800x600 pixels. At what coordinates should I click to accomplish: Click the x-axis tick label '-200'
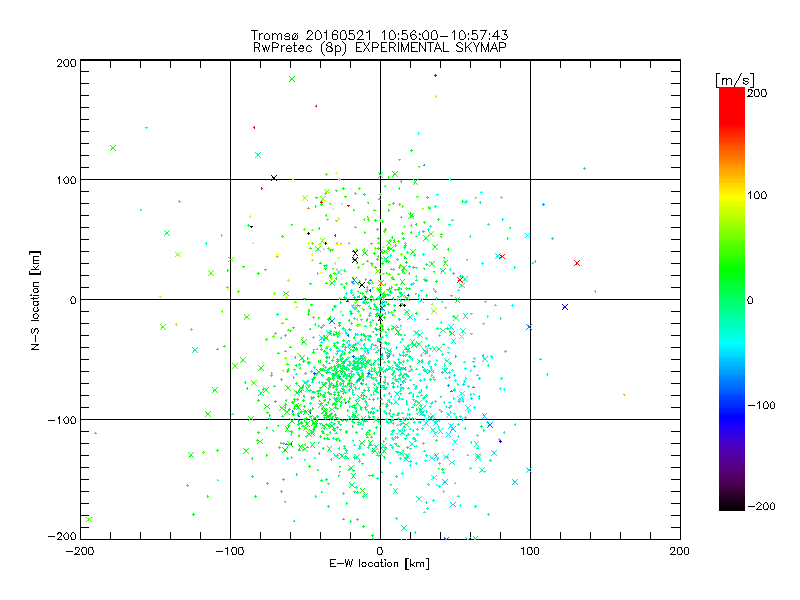click(x=81, y=551)
